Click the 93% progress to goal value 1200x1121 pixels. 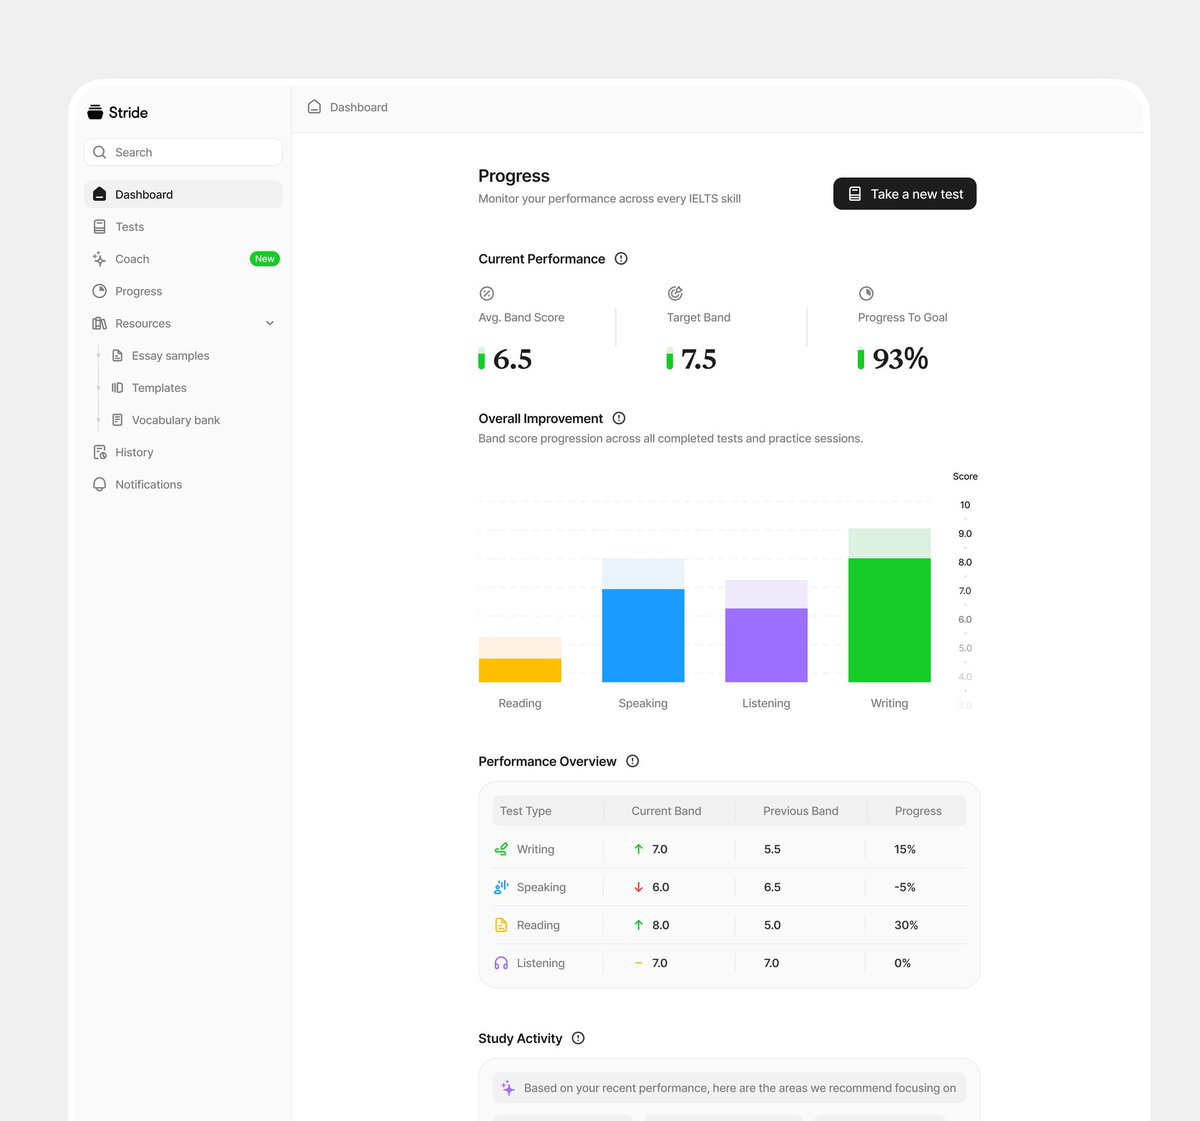900,358
